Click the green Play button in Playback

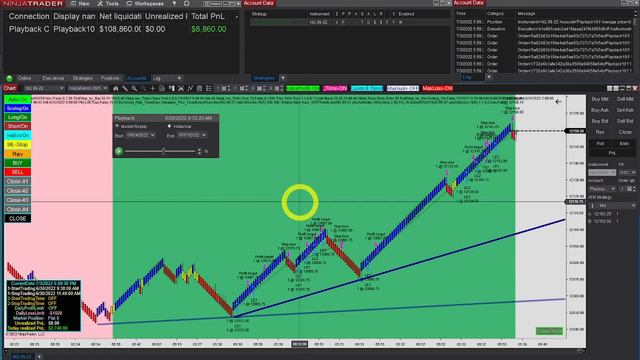click(119, 151)
